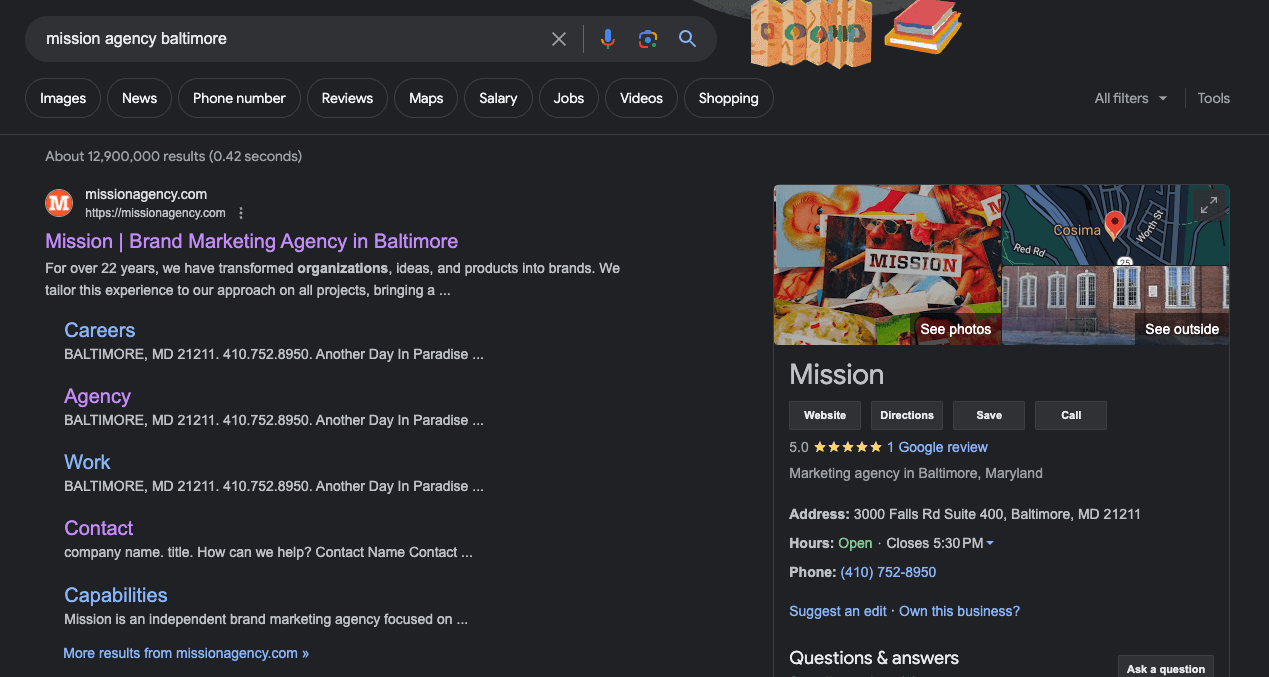Switch to Shopping results
This screenshot has height=677, width=1269.
pos(728,98)
